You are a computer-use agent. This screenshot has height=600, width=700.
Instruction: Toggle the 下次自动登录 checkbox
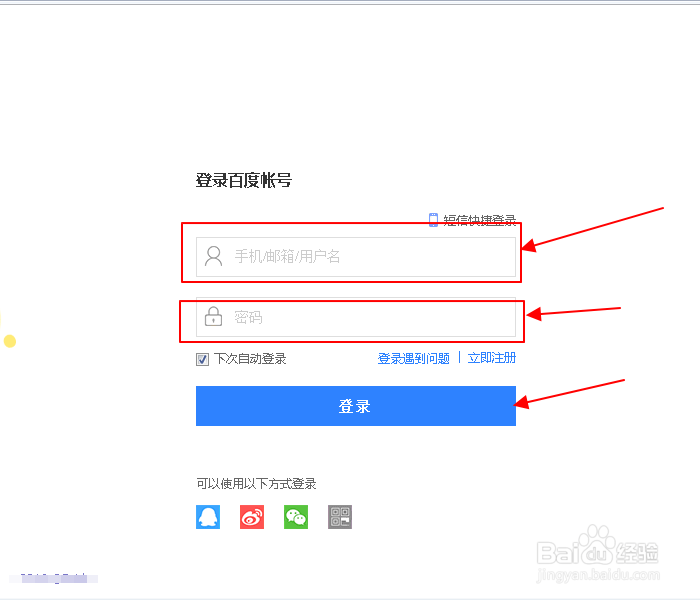tap(202, 359)
